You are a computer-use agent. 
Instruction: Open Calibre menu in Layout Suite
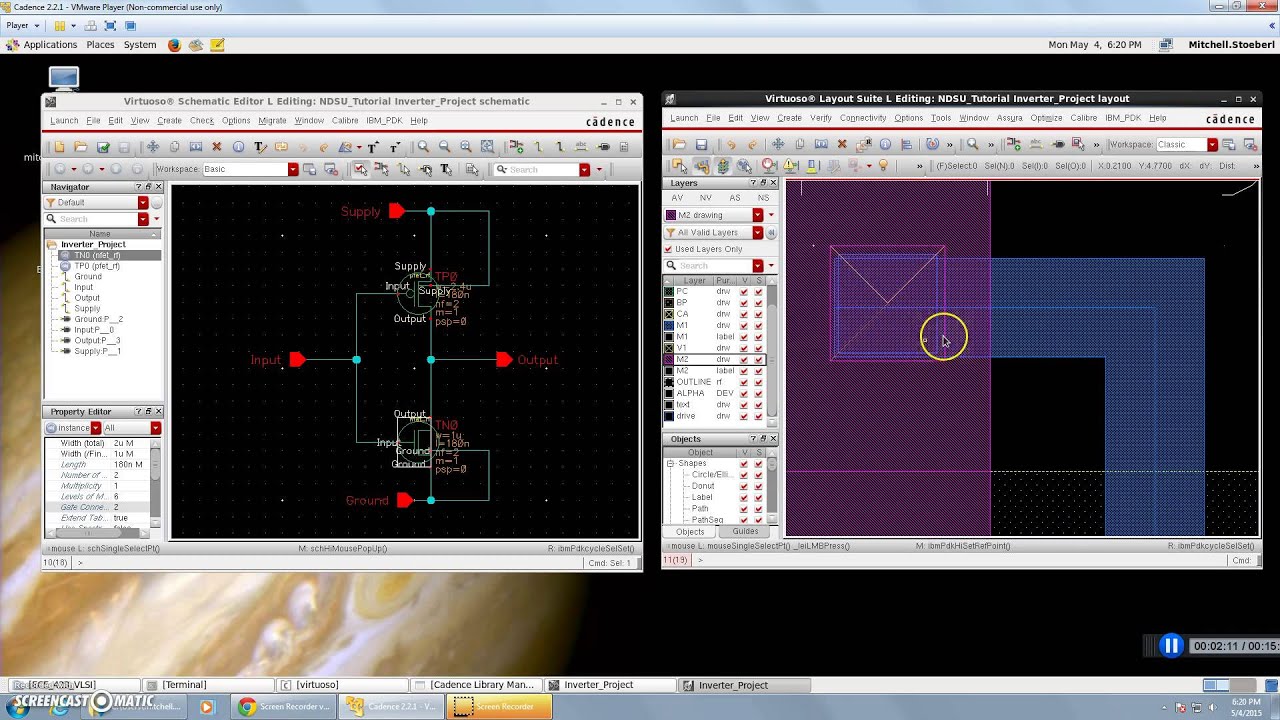tap(1084, 118)
